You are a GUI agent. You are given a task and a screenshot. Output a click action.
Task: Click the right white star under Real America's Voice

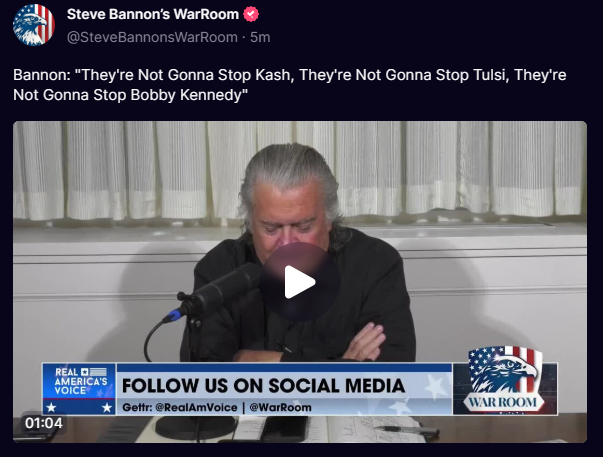tap(107, 407)
